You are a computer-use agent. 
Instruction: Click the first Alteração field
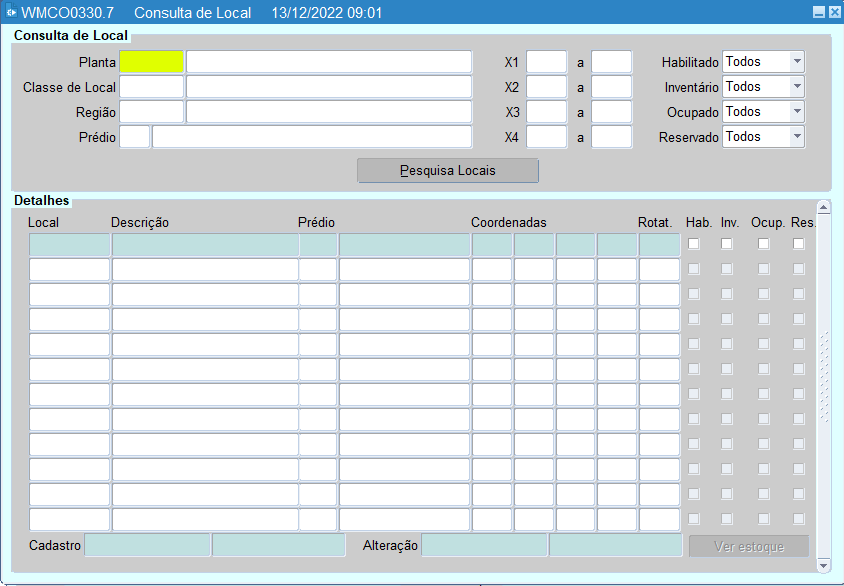(x=484, y=545)
